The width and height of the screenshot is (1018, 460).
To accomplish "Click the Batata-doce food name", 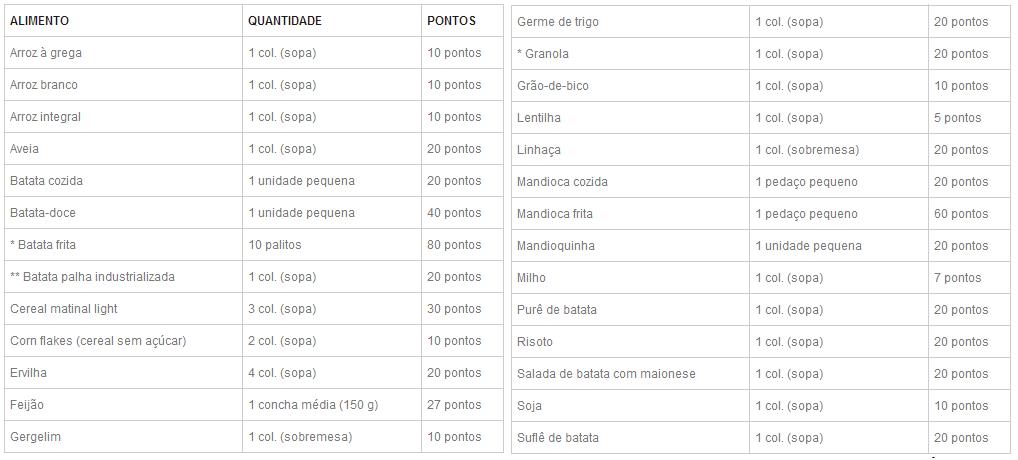I will coord(43,213).
